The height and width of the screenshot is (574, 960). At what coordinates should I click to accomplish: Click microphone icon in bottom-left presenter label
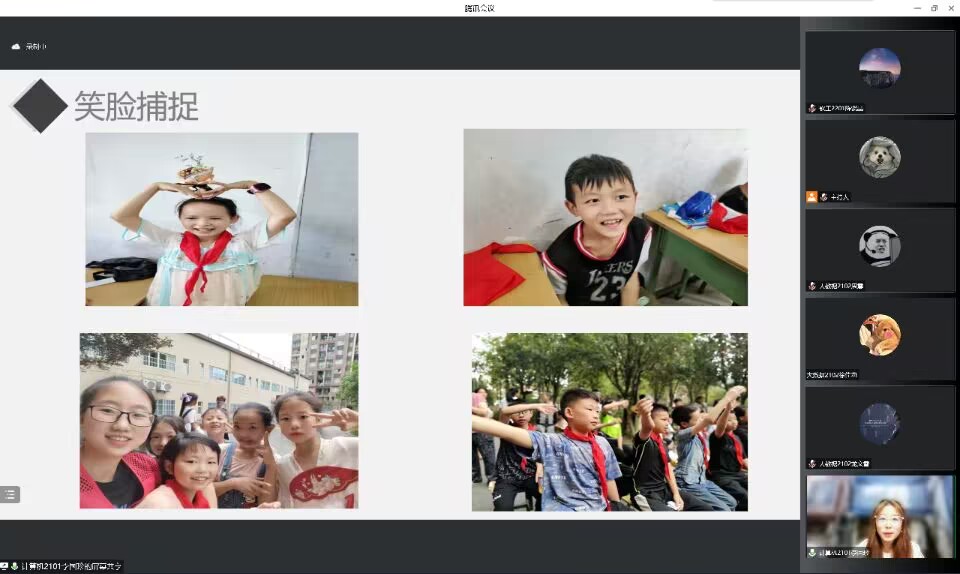pos(15,566)
